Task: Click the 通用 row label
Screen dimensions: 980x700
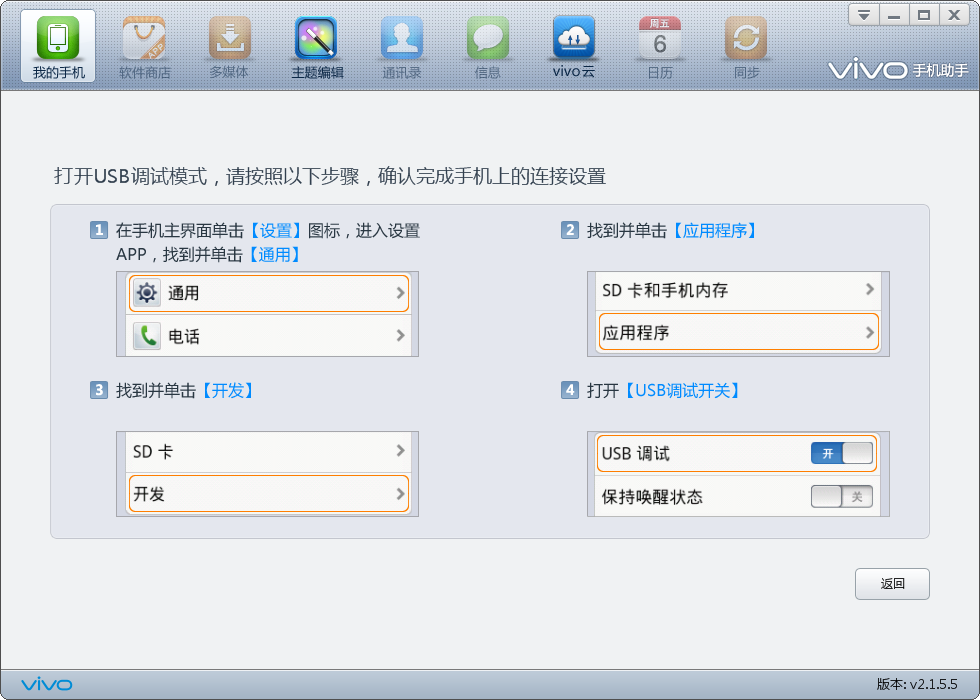Action: (184, 293)
